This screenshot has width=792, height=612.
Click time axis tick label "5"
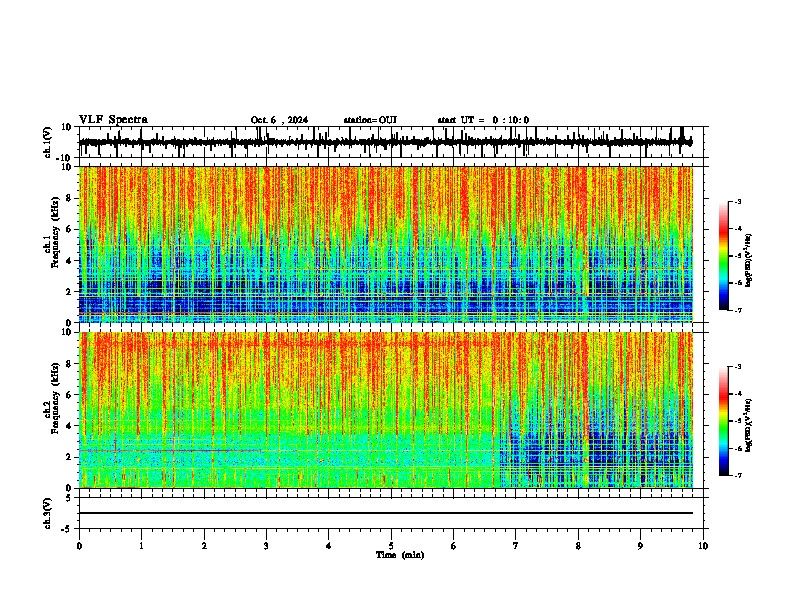pos(391,546)
